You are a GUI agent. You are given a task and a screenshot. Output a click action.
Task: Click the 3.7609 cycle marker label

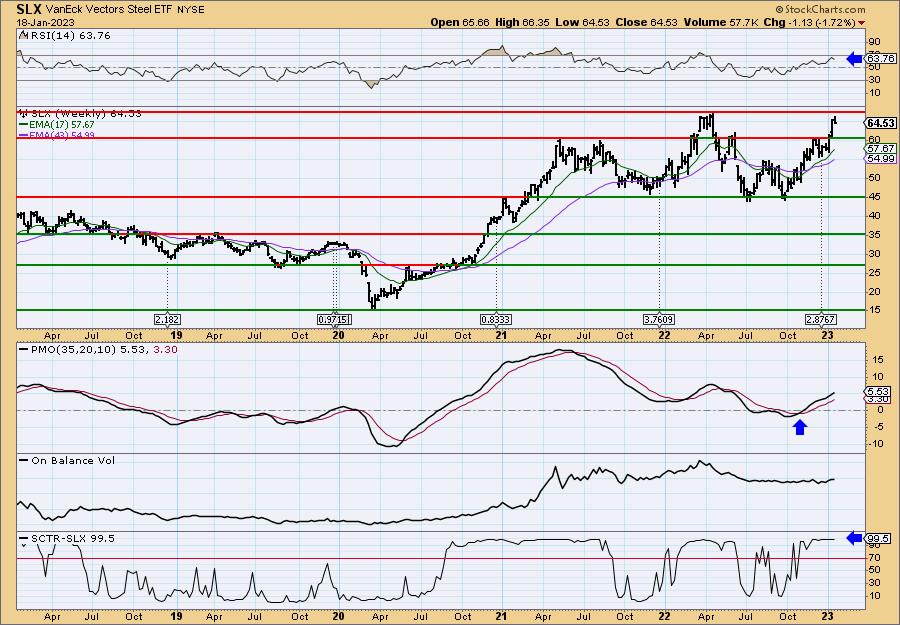(x=659, y=319)
